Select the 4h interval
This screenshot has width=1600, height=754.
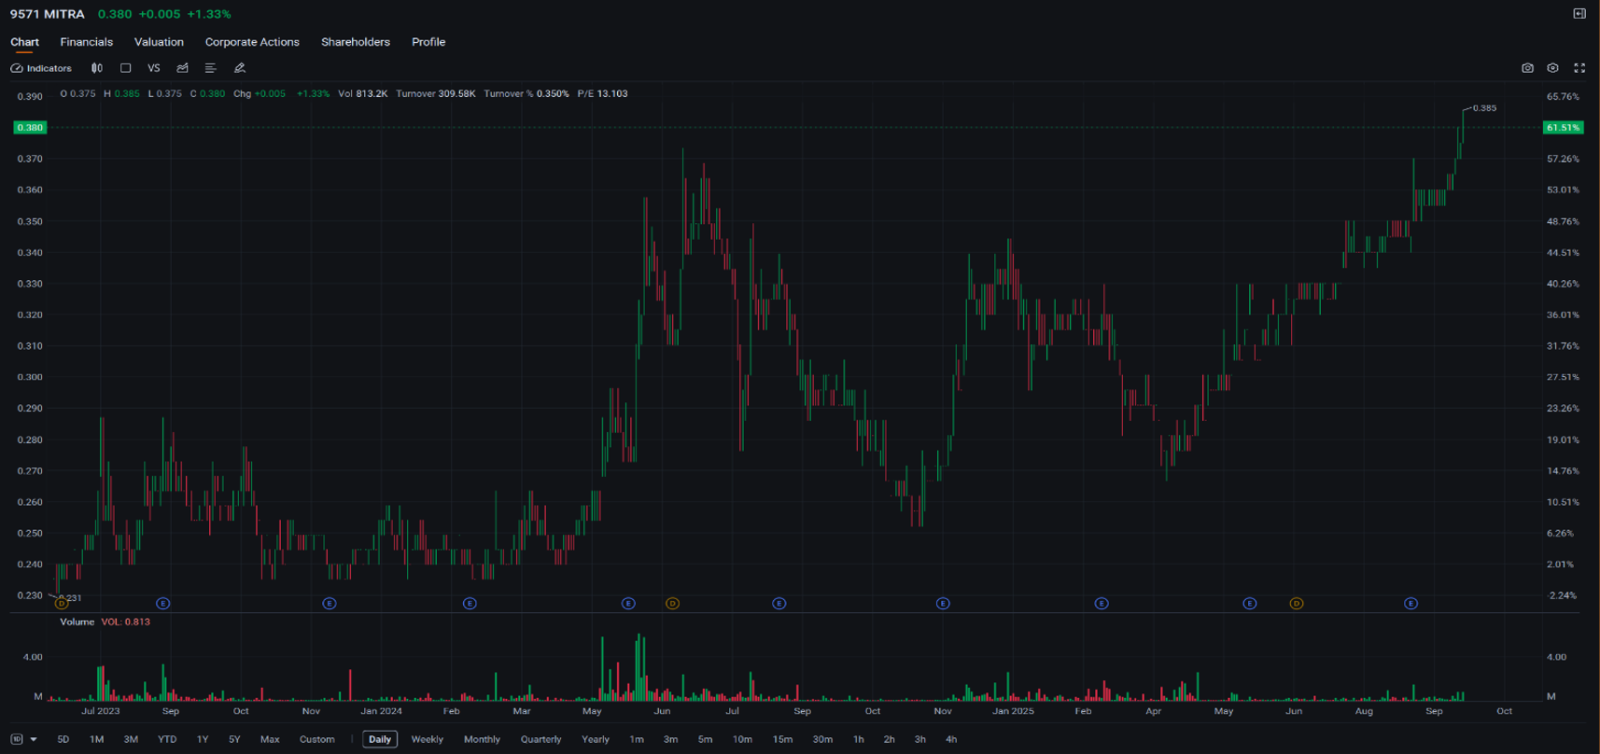pos(951,739)
